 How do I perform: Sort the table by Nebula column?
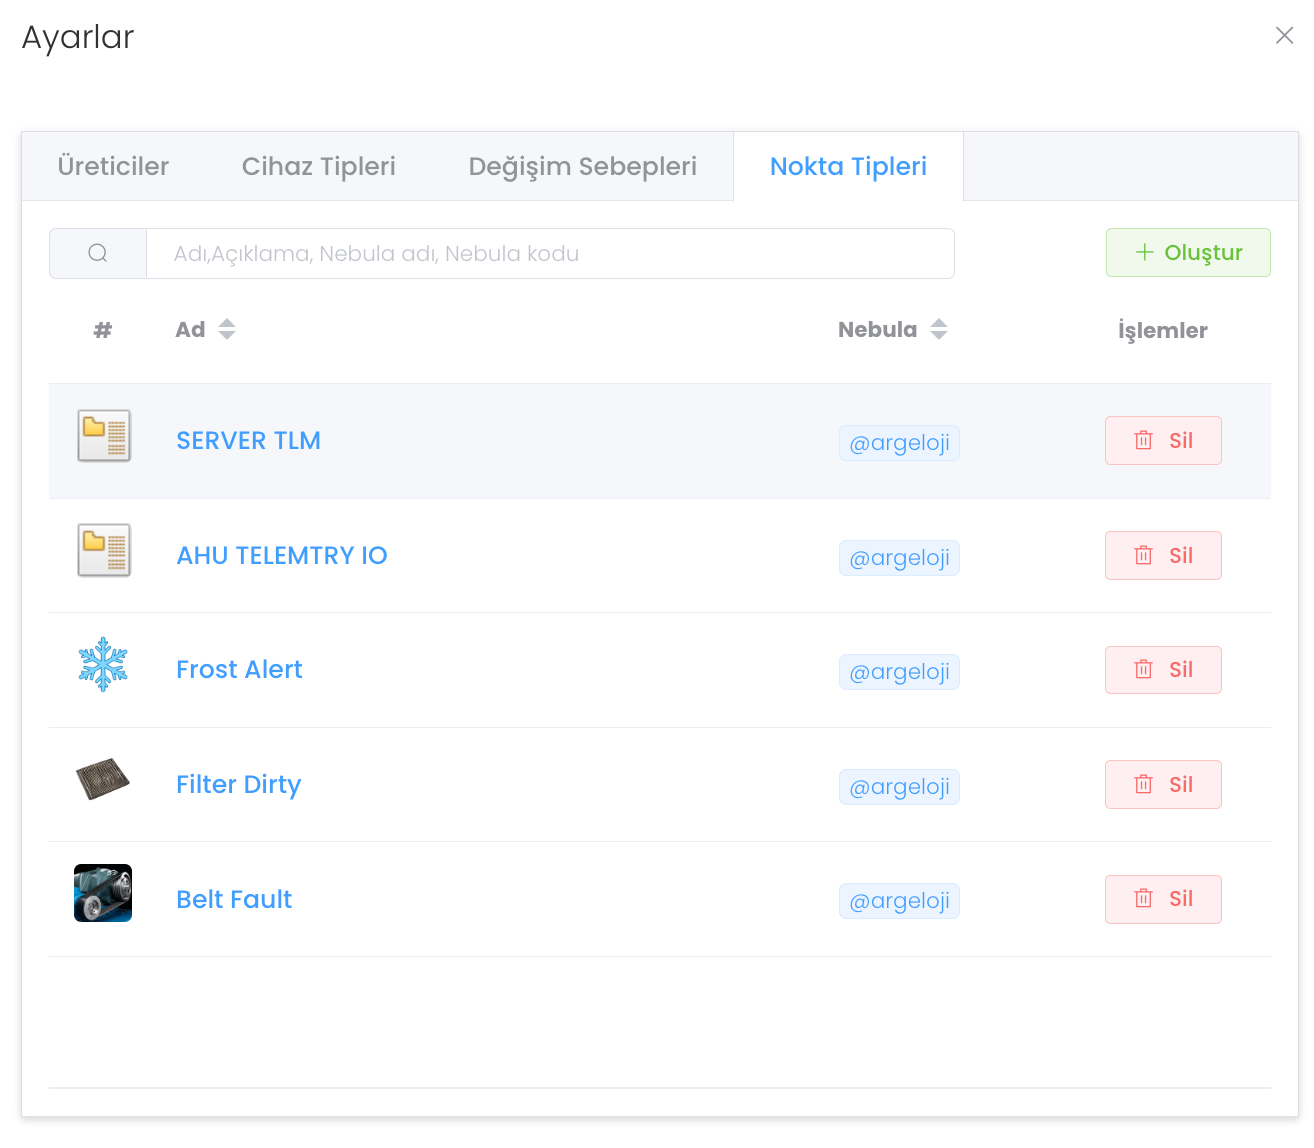pos(938,329)
